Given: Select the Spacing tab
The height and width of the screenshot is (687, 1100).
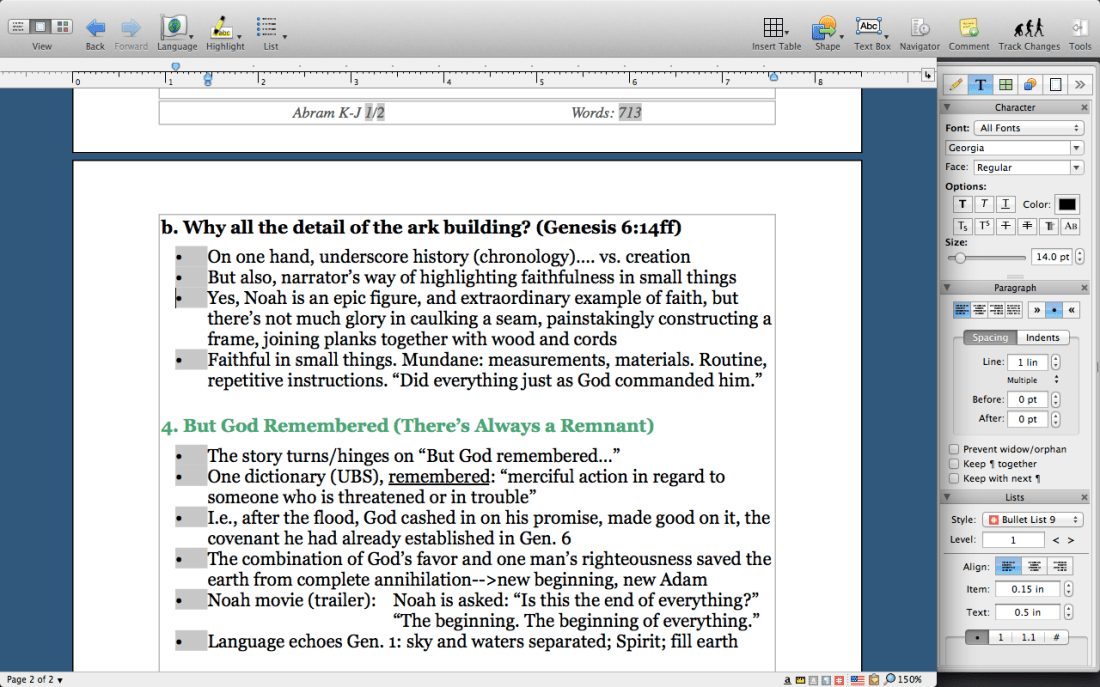Looking at the screenshot, I should point(989,337).
